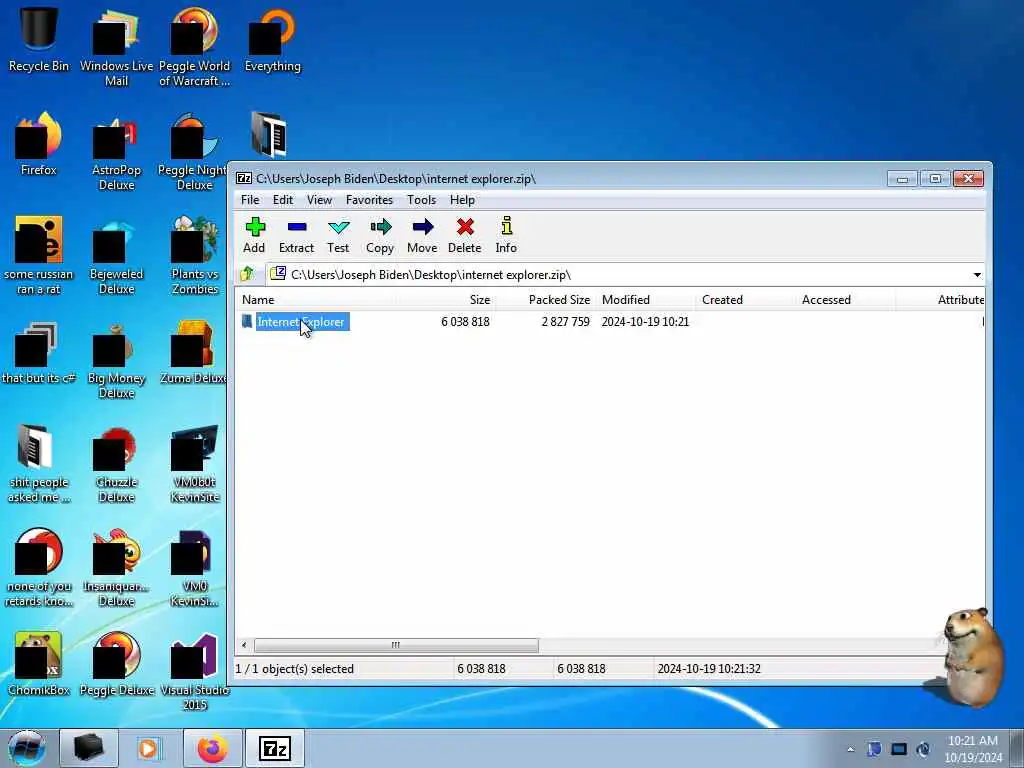This screenshot has width=1024, height=768.
Task: Show hidden system tray icons arrow
Action: (850, 749)
